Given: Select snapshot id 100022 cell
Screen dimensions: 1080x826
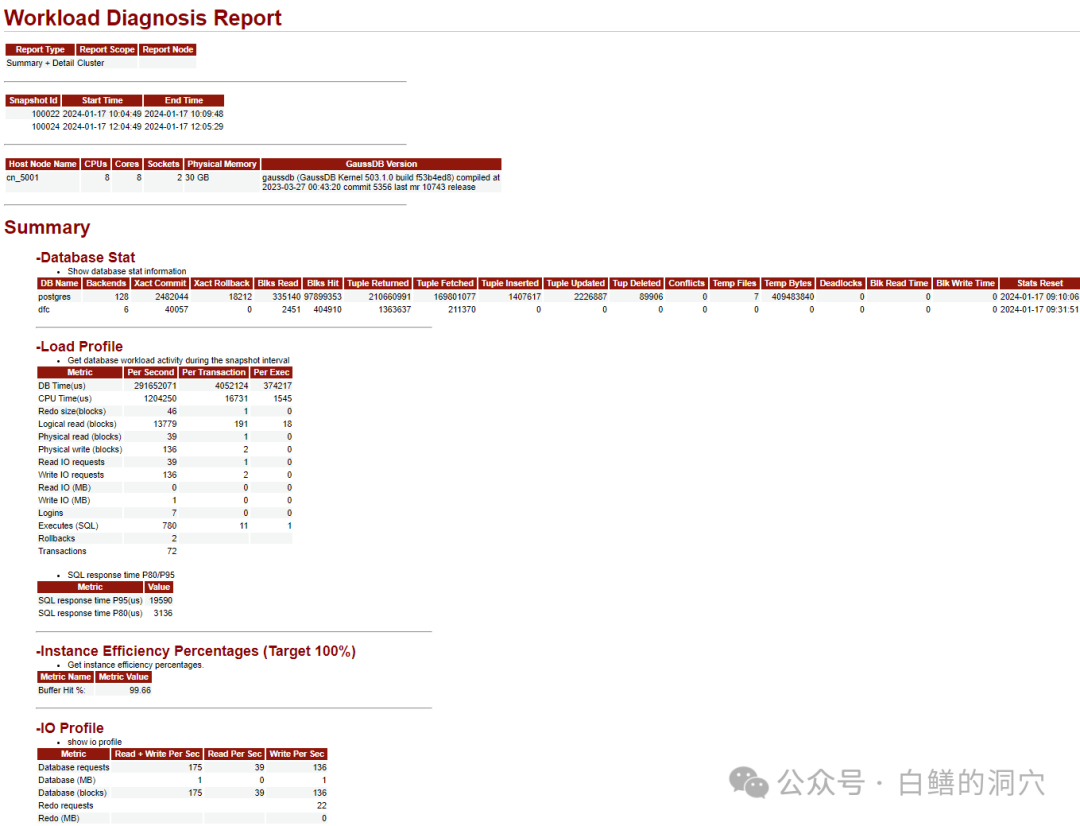Looking at the screenshot, I should coord(45,114).
